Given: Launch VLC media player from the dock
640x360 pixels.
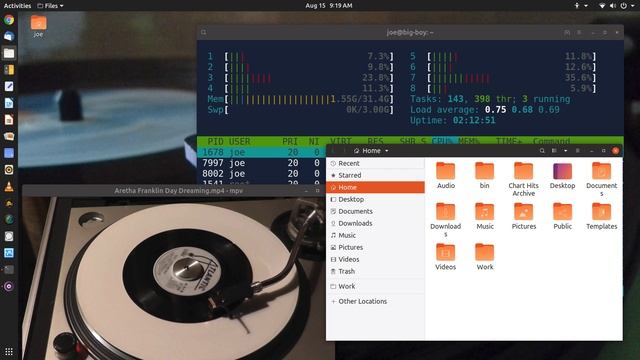Looking at the screenshot, I should (9, 187).
